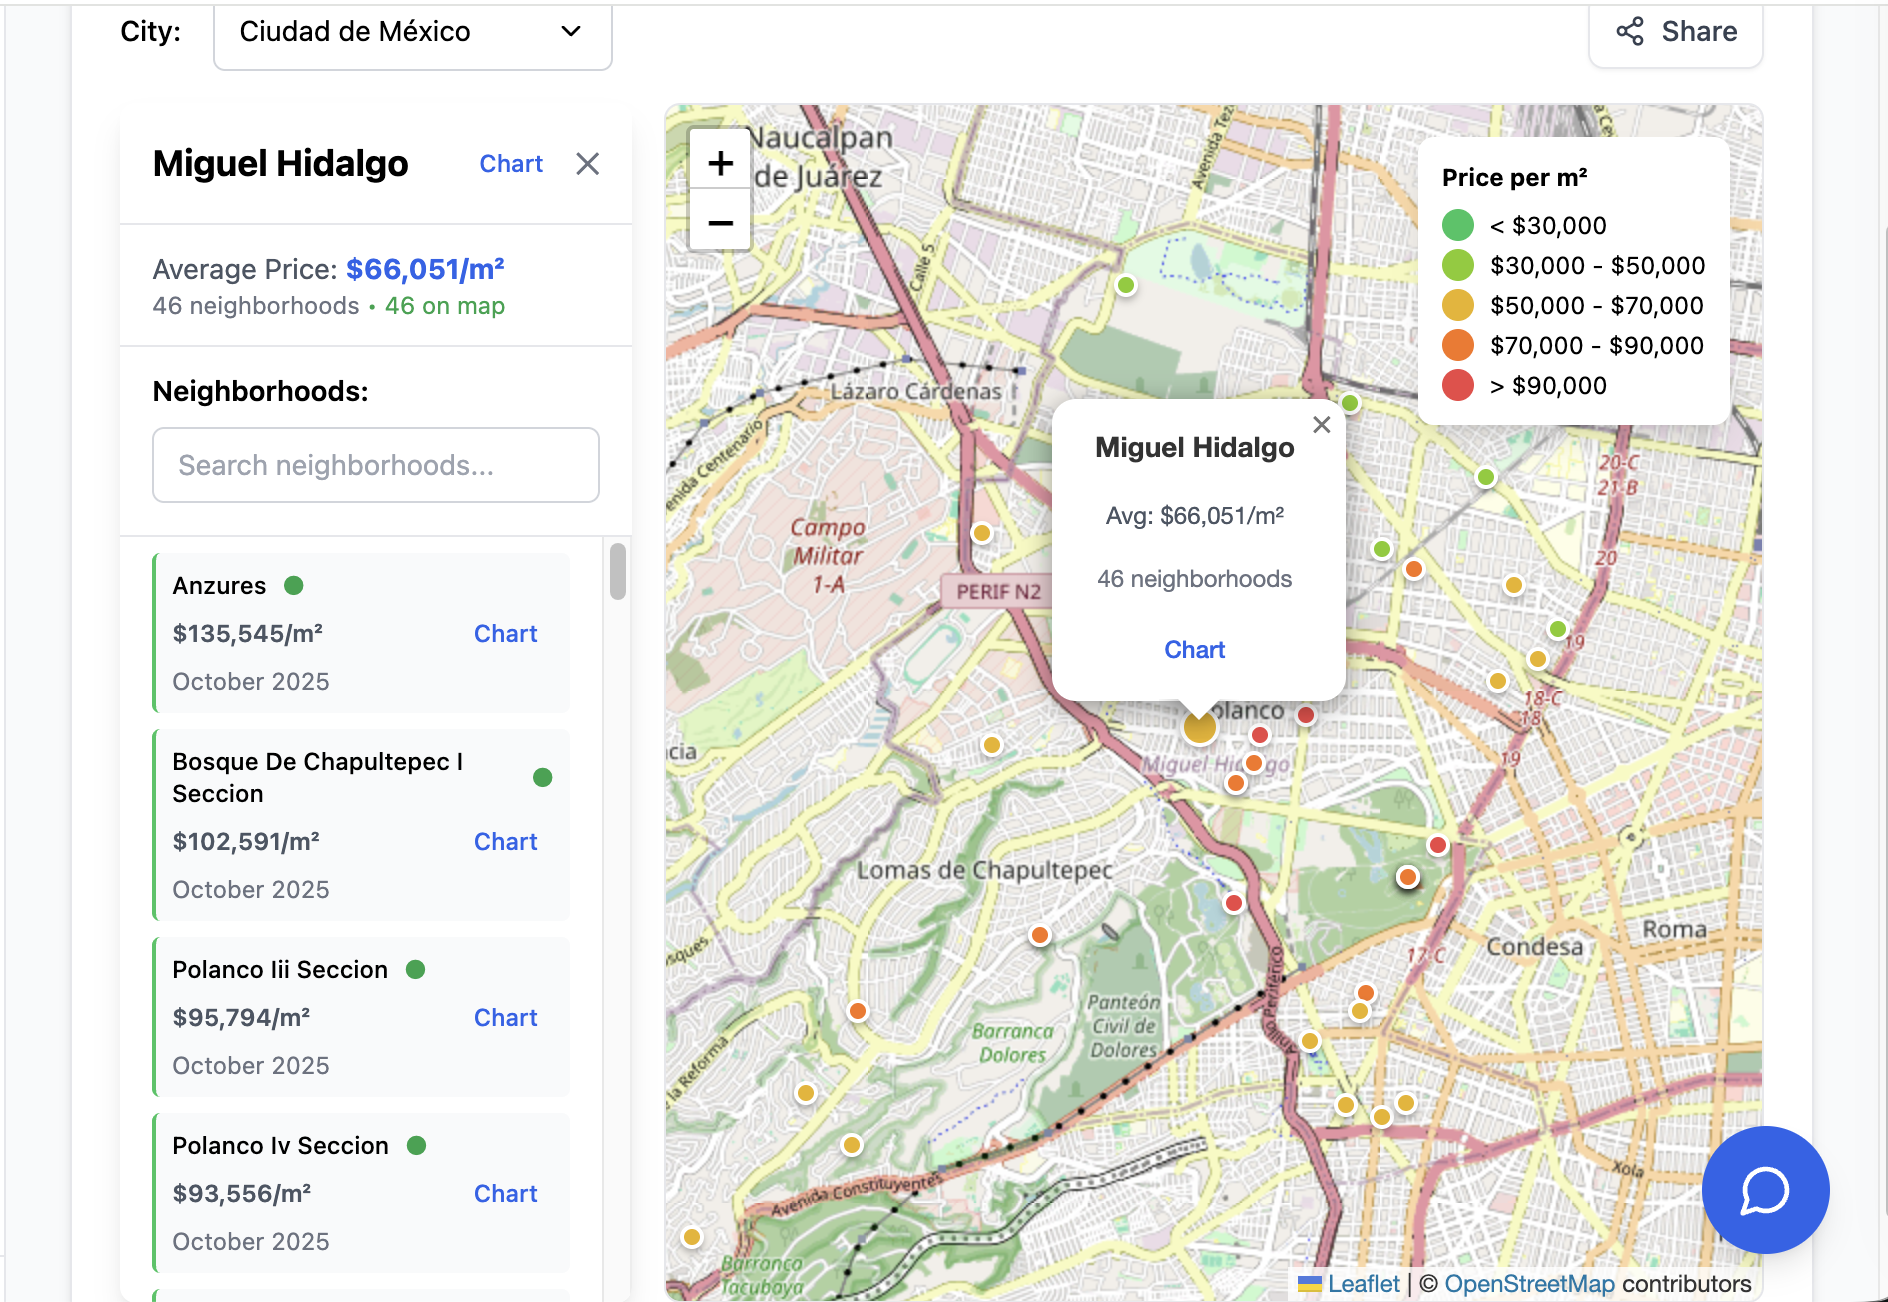Select the large yellow Miguel Hidalgo marker

coord(1199,727)
